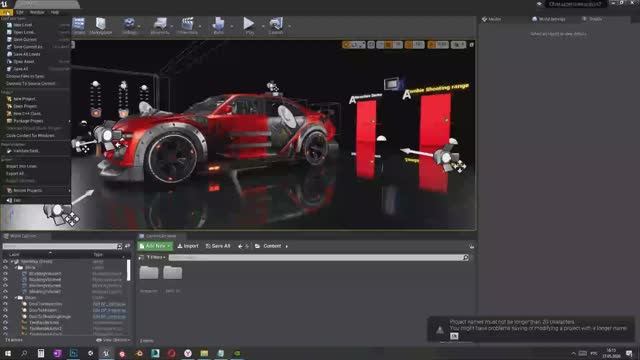Go forward in Content Browser history
Viewport: 640px width, 360px height.
tap(247, 246)
